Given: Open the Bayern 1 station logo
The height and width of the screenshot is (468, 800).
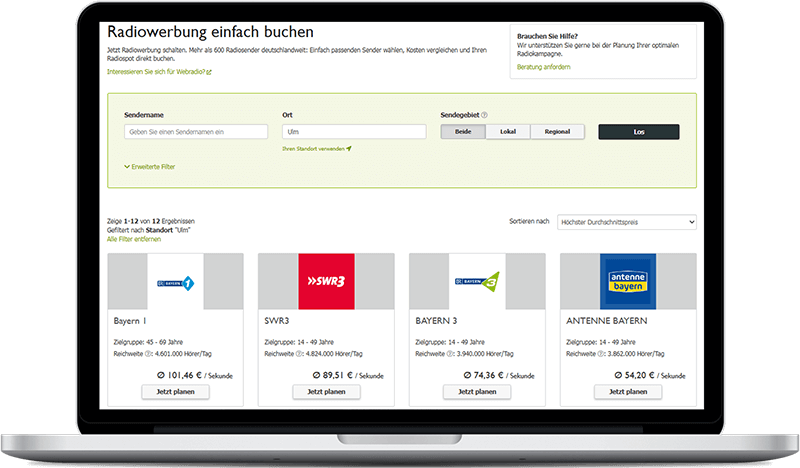Looking at the screenshot, I should click(176, 282).
